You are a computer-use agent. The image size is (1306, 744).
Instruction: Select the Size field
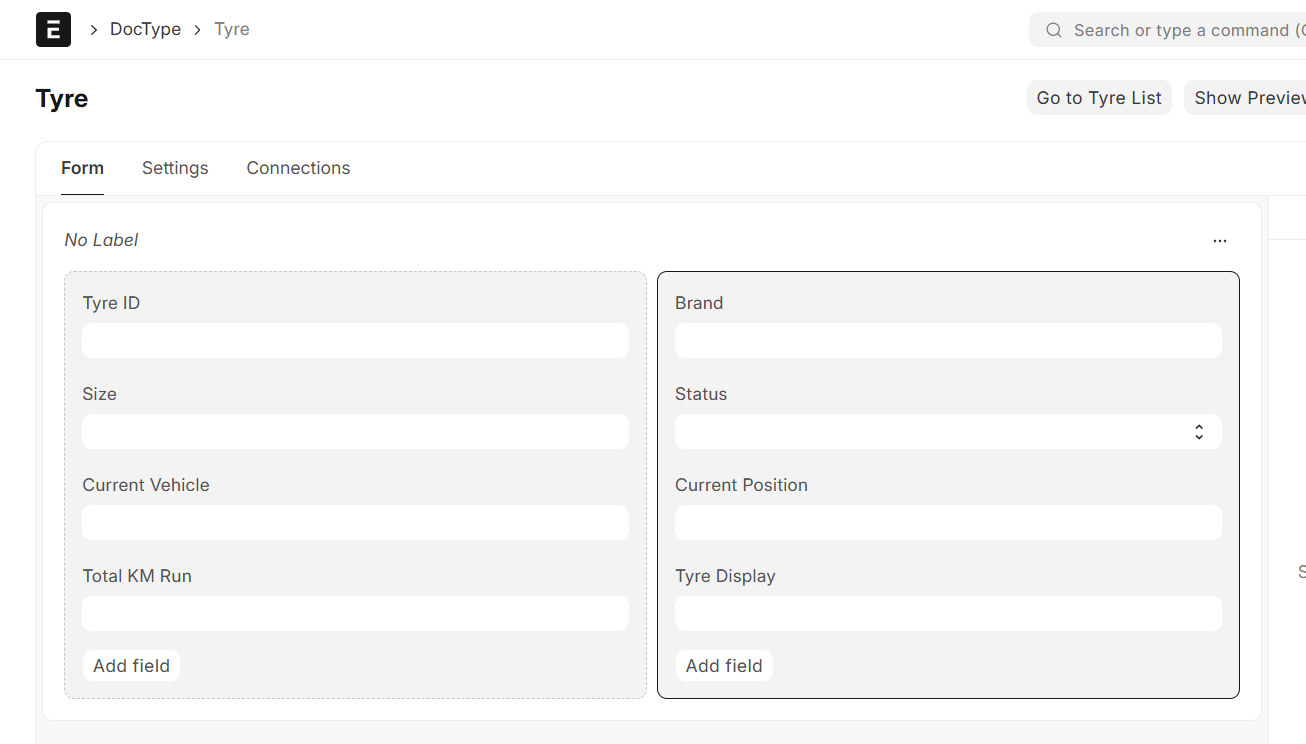pyautogui.click(x=355, y=432)
